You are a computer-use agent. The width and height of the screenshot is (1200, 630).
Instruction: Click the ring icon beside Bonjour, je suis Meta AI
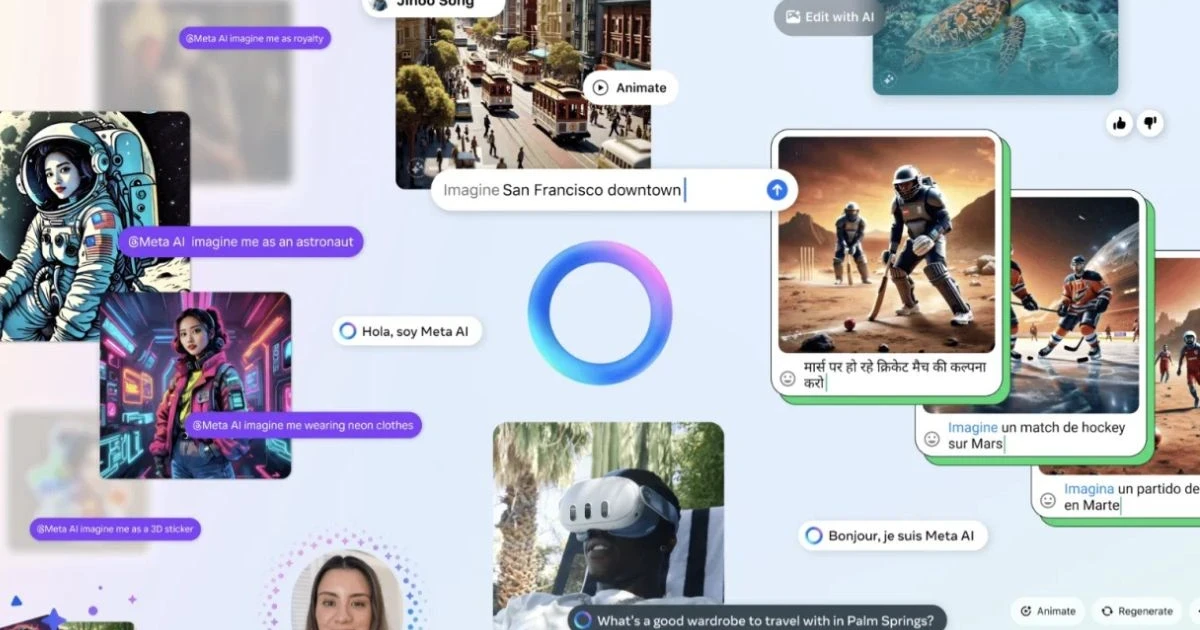[x=814, y=536]
